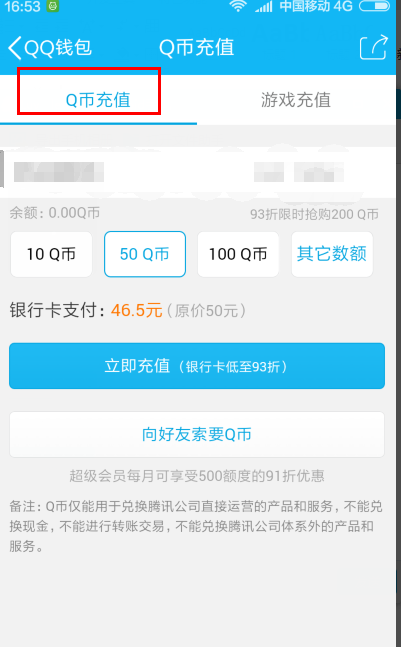Go back to QQ钱包
Viewport: 401px width, 647px height.
tap(50, 48)
